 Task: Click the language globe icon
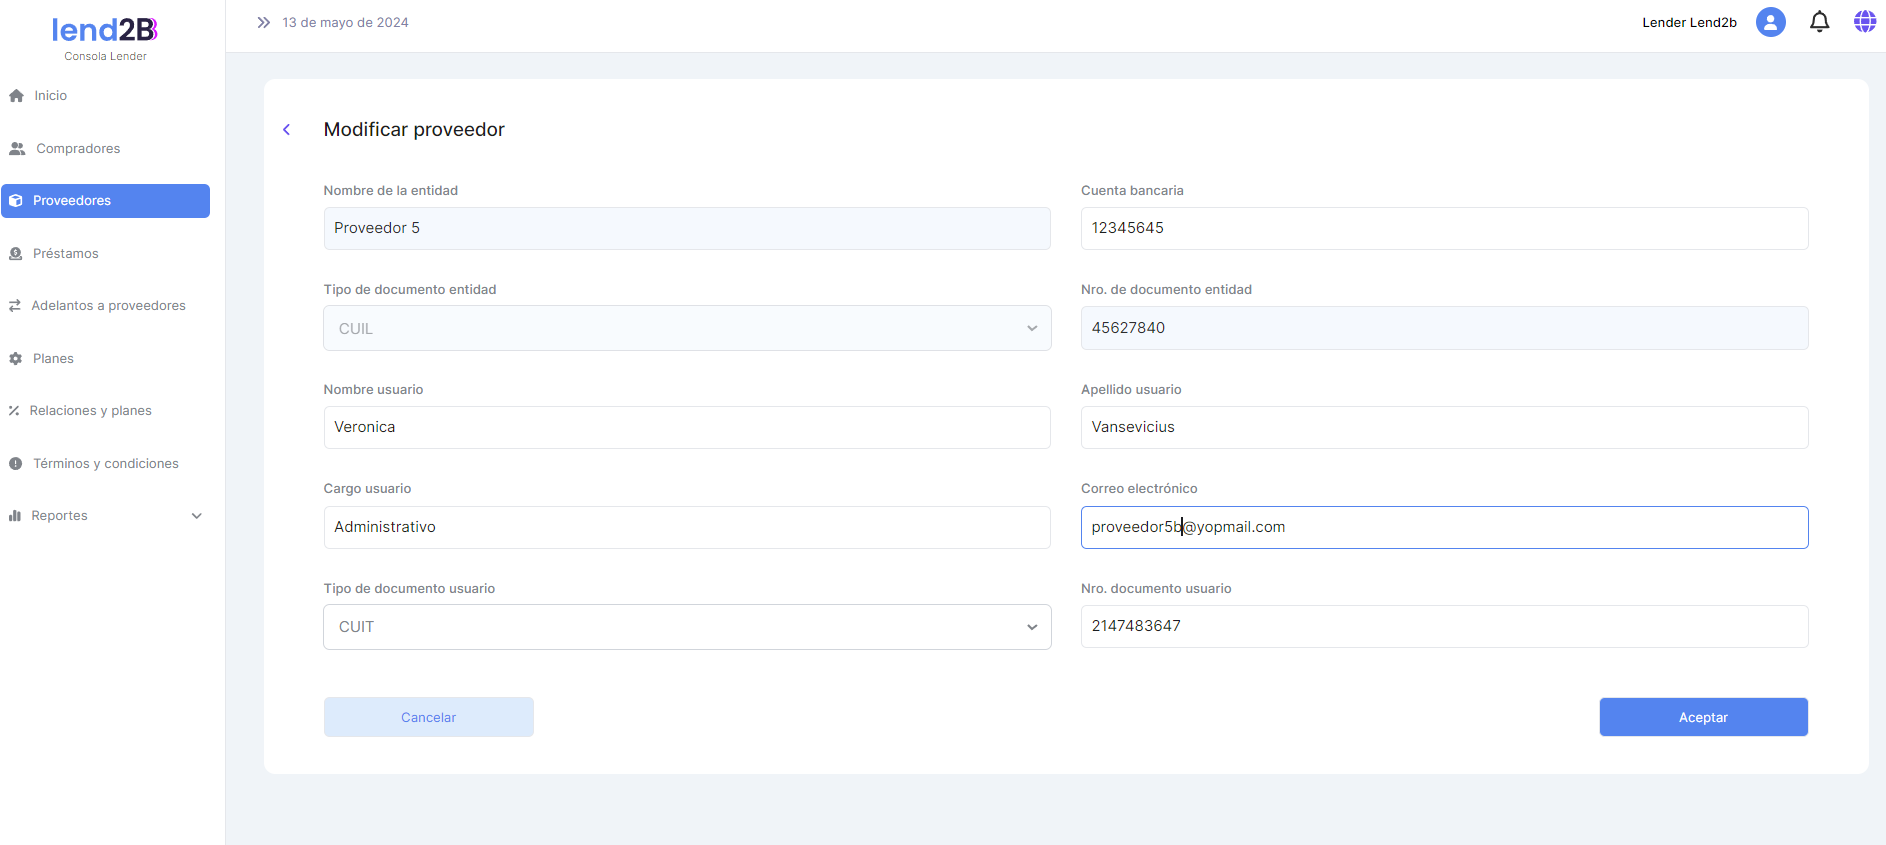pyautogui.click(x=1864, y=22)
